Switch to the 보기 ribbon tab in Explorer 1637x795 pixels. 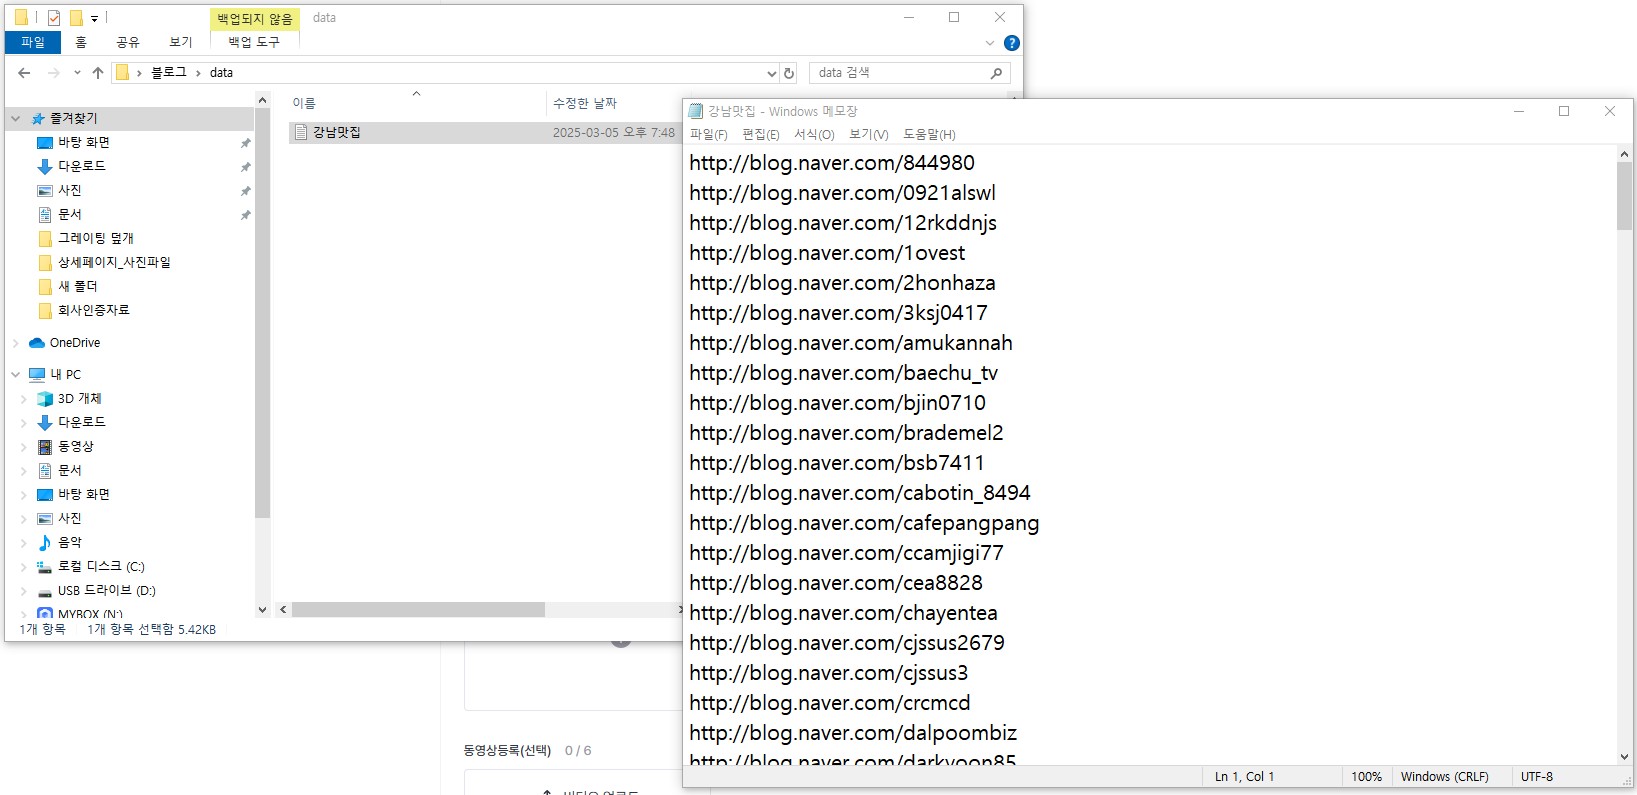click(x=180, y=42)
